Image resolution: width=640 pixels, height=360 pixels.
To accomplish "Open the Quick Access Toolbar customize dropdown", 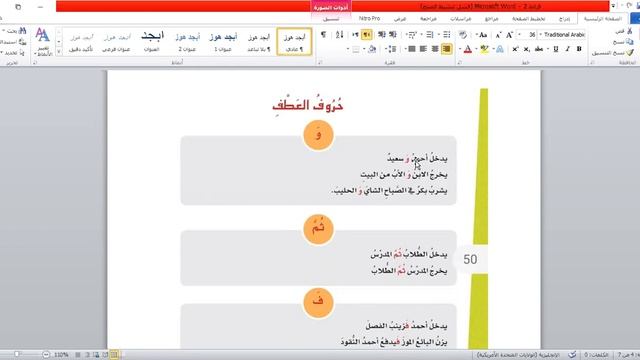I will [x=613, y=6].
